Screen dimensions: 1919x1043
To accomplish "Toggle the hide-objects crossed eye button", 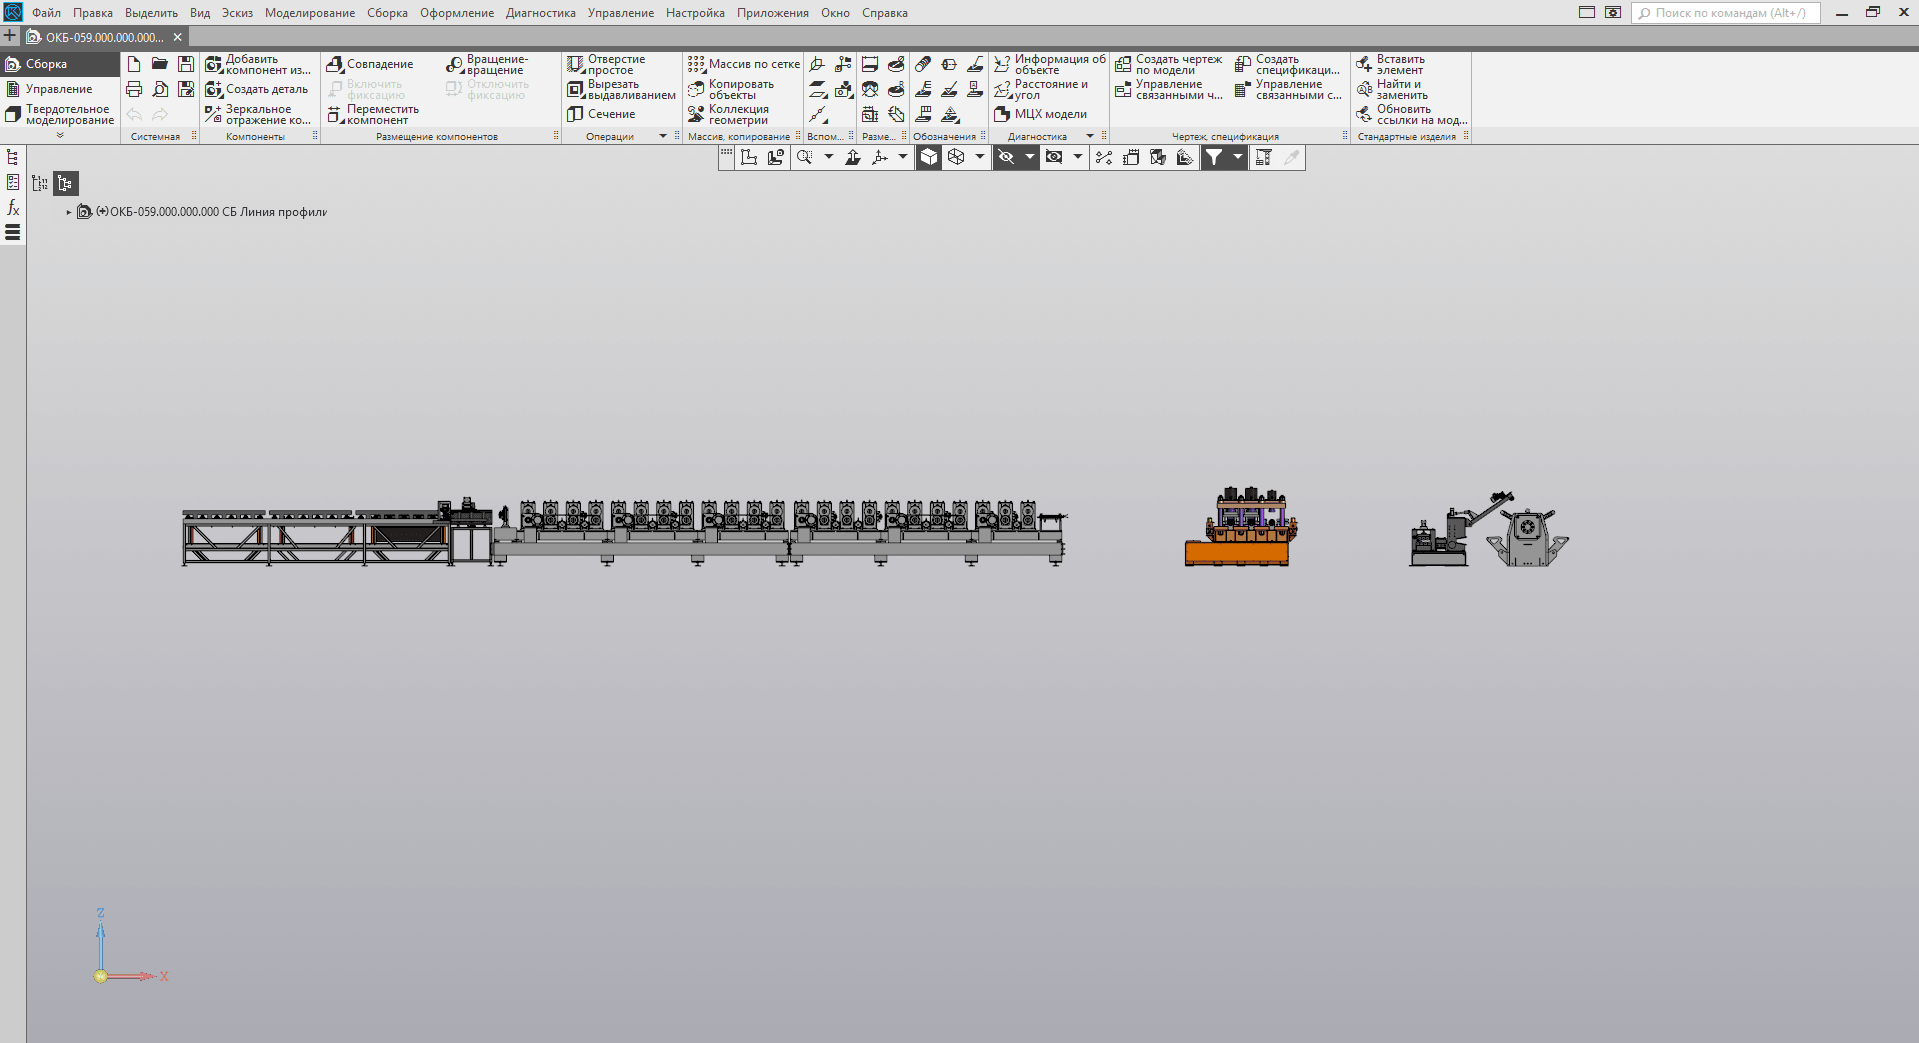I will coord(1006,157).
